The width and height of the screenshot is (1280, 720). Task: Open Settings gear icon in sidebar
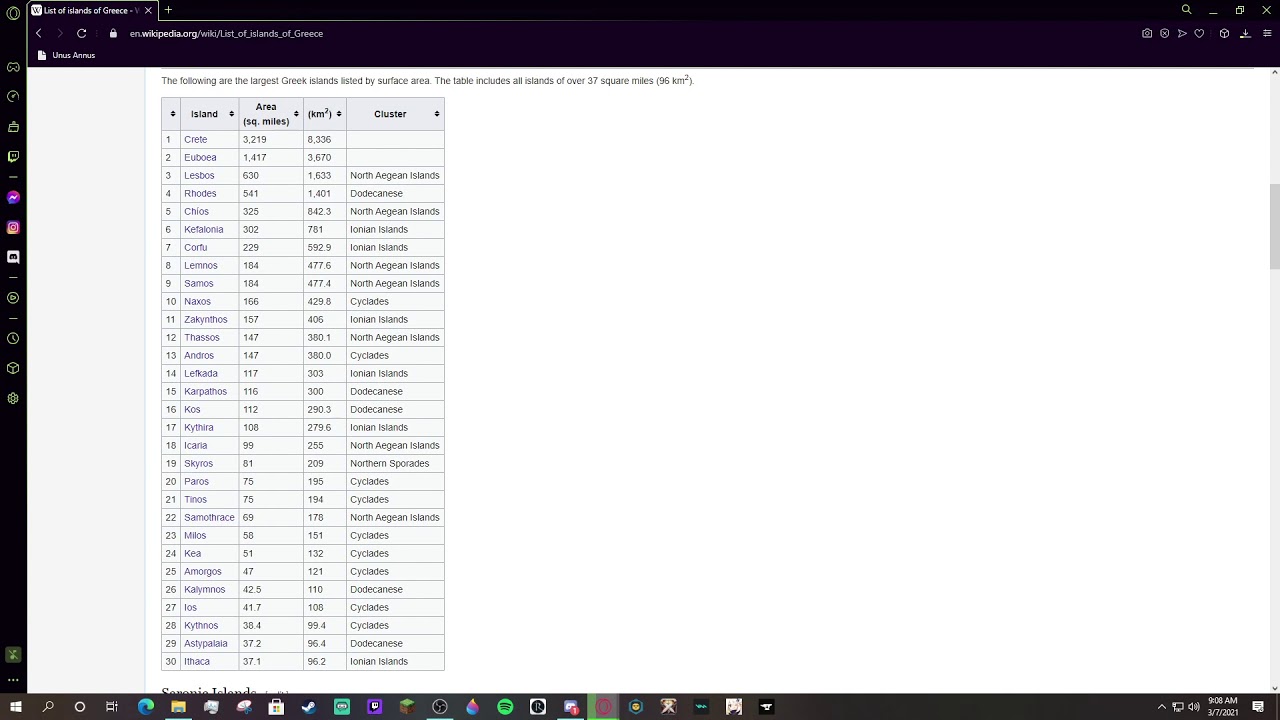(x=13, y=398)
